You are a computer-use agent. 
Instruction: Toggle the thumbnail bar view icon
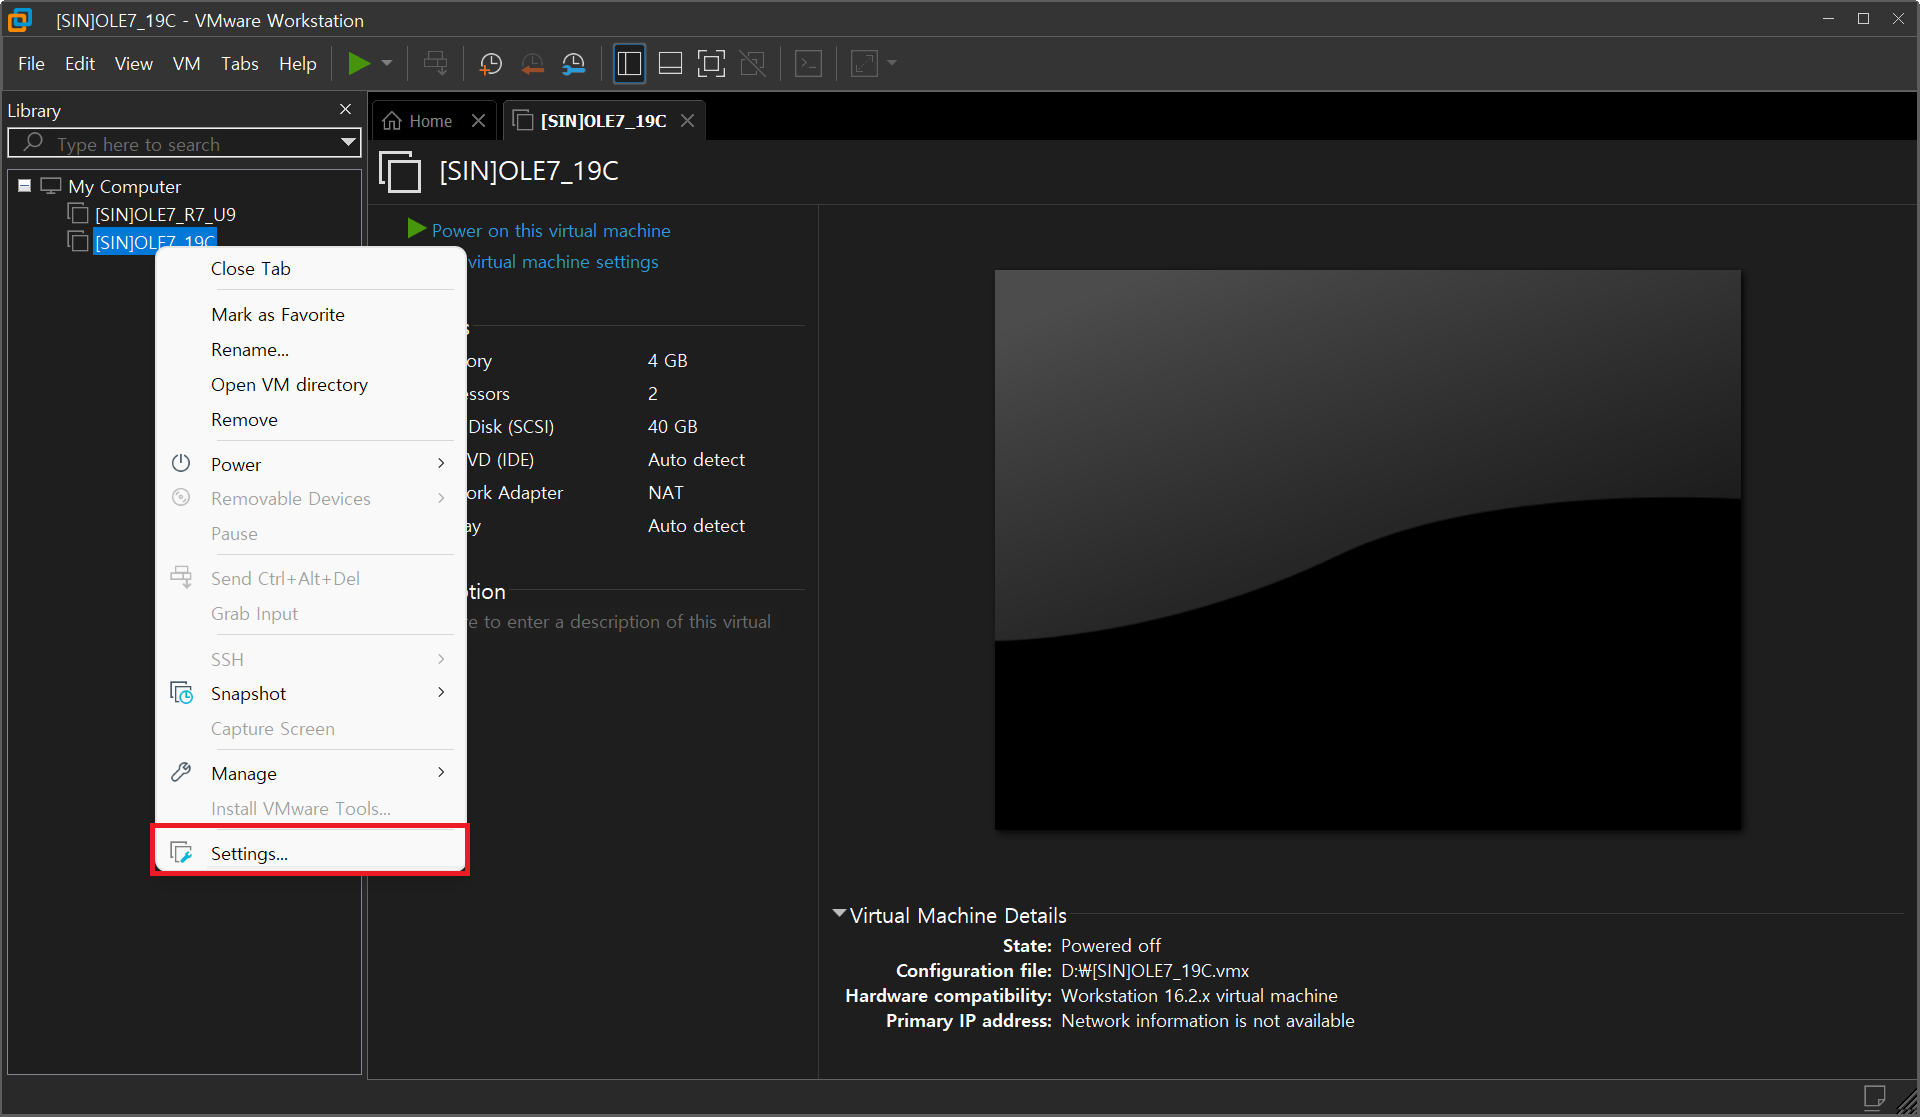coord(670,64)
